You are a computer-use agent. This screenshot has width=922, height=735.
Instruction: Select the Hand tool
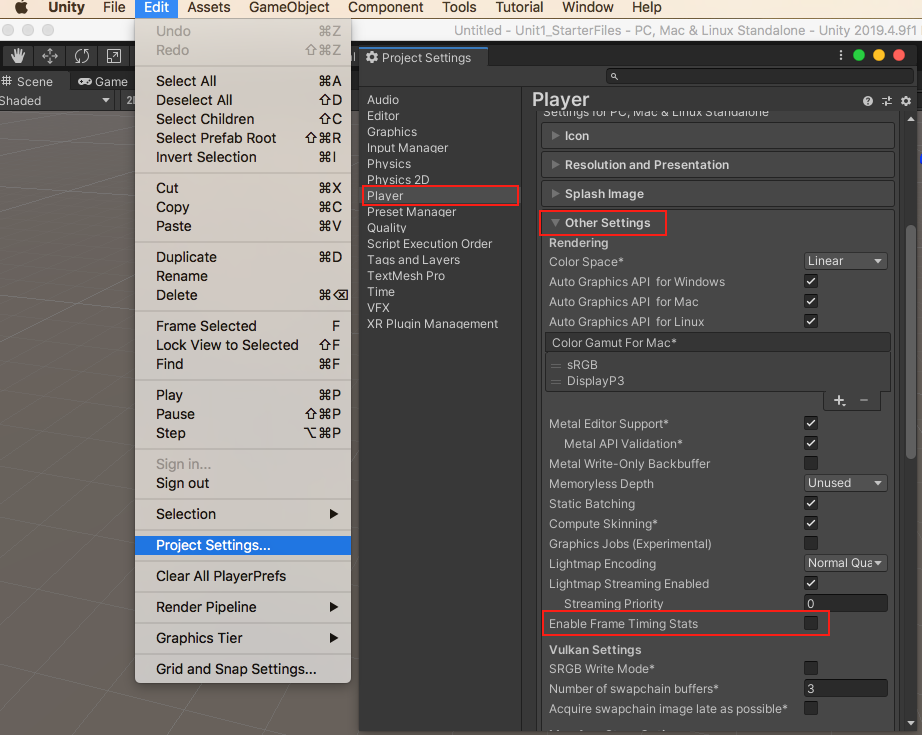coord(17,56)
